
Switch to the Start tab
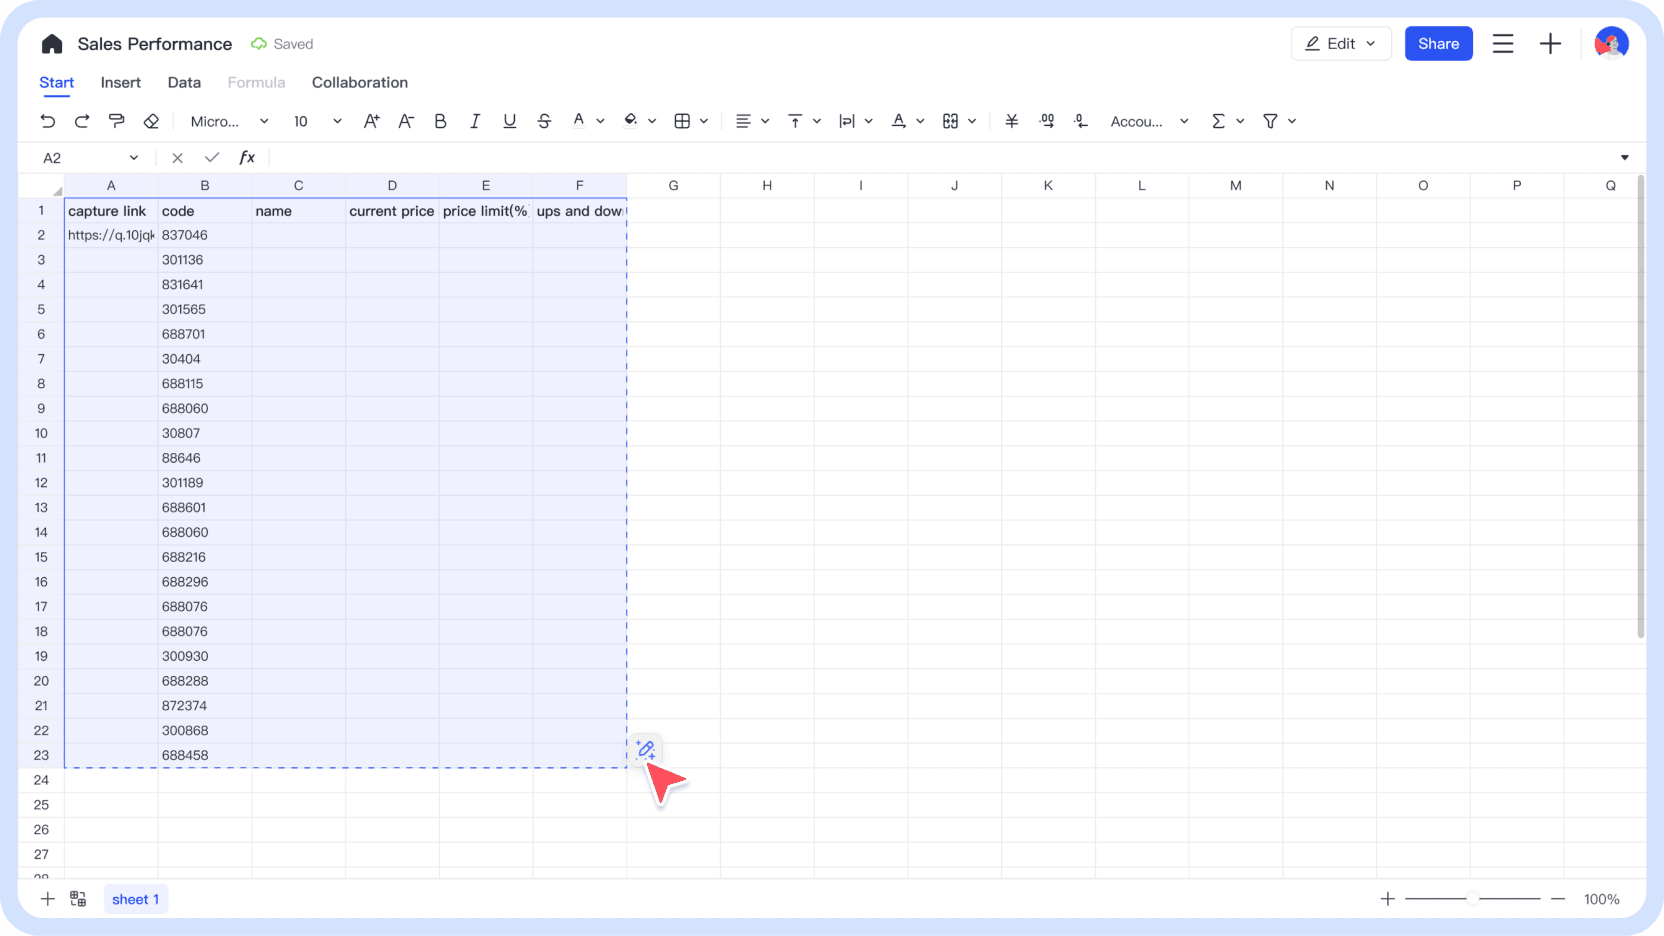[x=57, y=83]
